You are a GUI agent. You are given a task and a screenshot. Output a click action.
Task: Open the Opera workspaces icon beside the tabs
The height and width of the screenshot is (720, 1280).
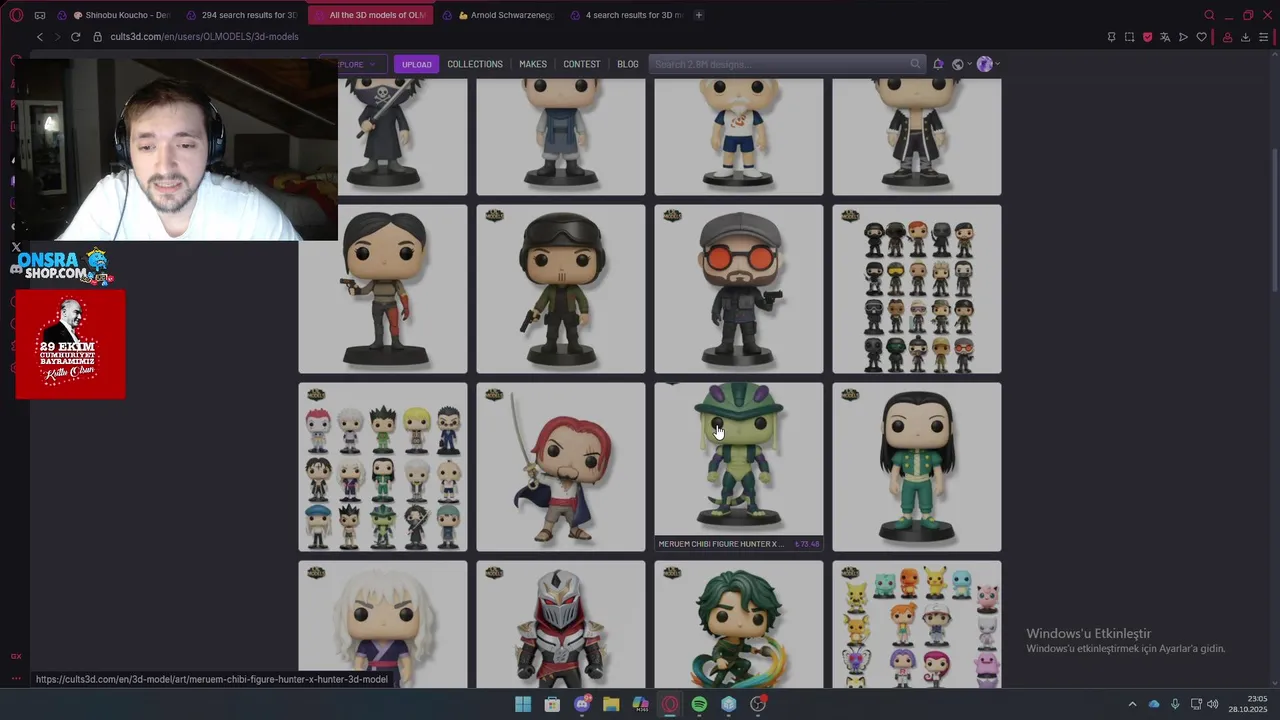point(40,15)
